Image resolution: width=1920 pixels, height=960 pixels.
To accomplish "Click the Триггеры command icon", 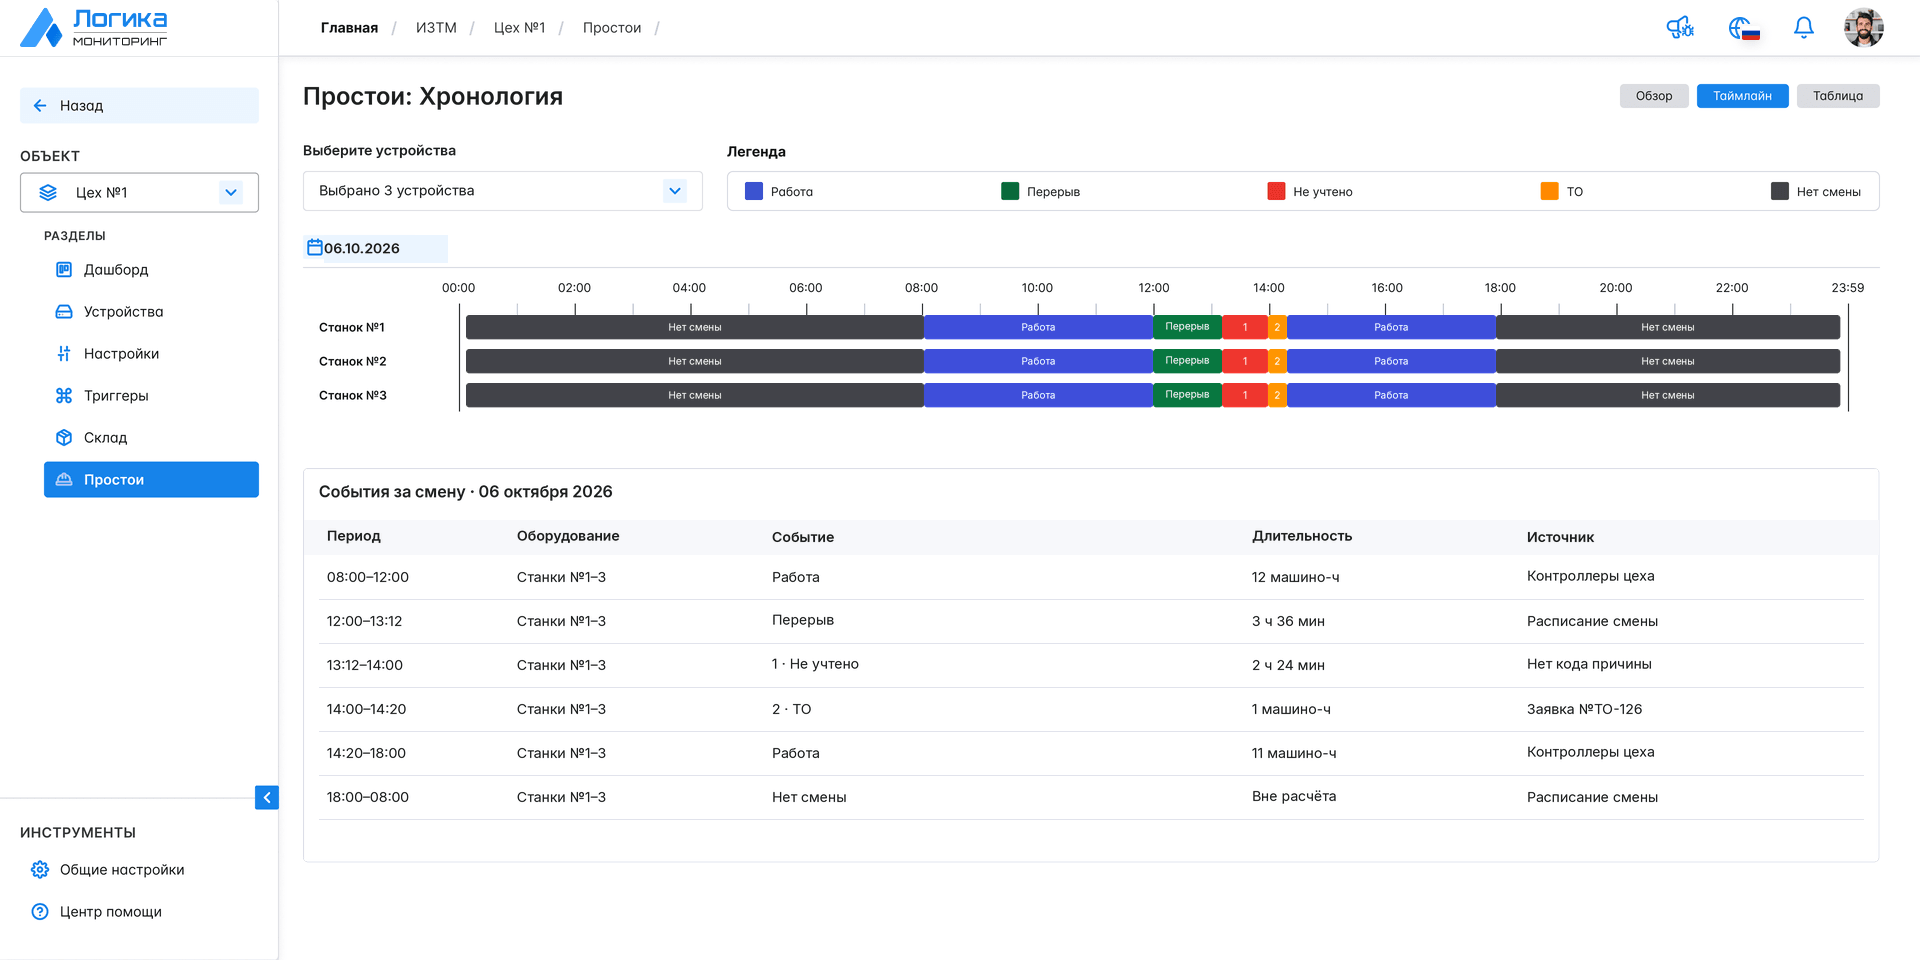I will pos(64,396).
